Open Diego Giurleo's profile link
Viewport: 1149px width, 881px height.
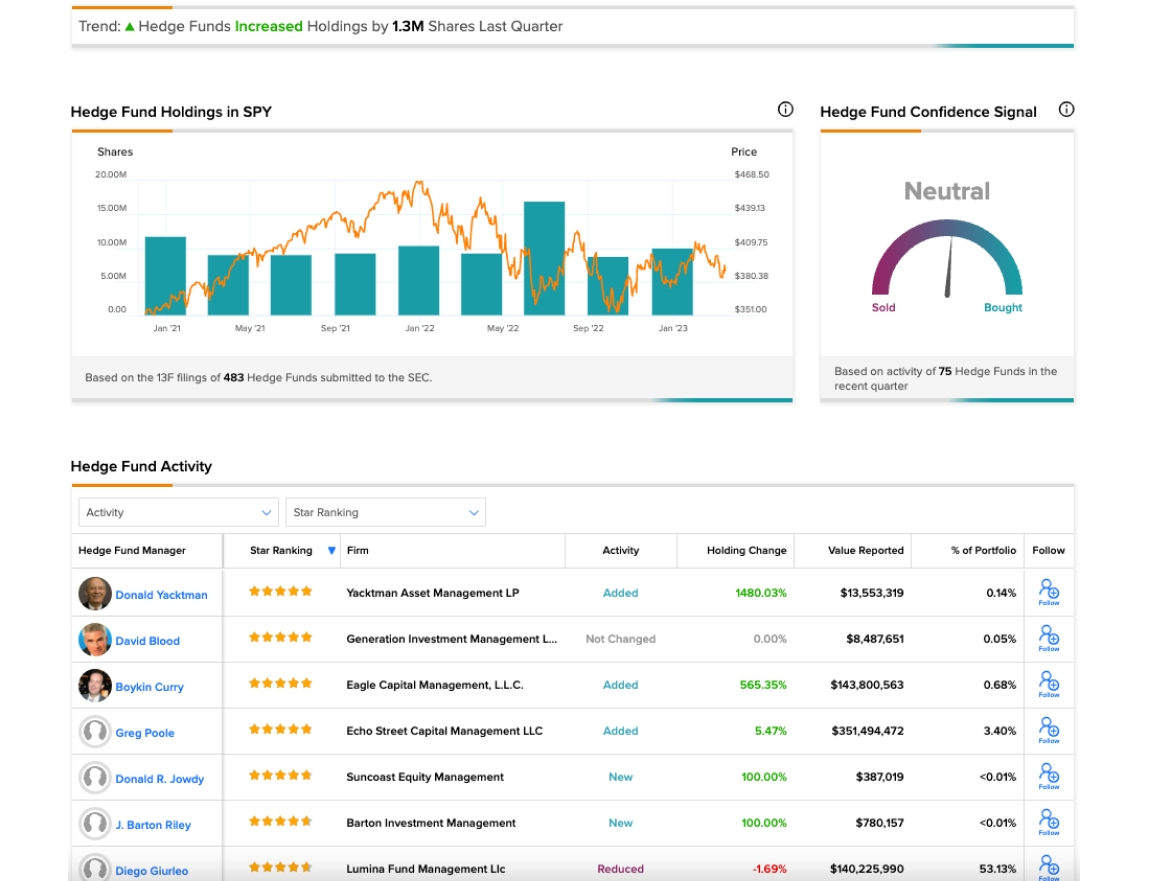[x=152, y=871]
